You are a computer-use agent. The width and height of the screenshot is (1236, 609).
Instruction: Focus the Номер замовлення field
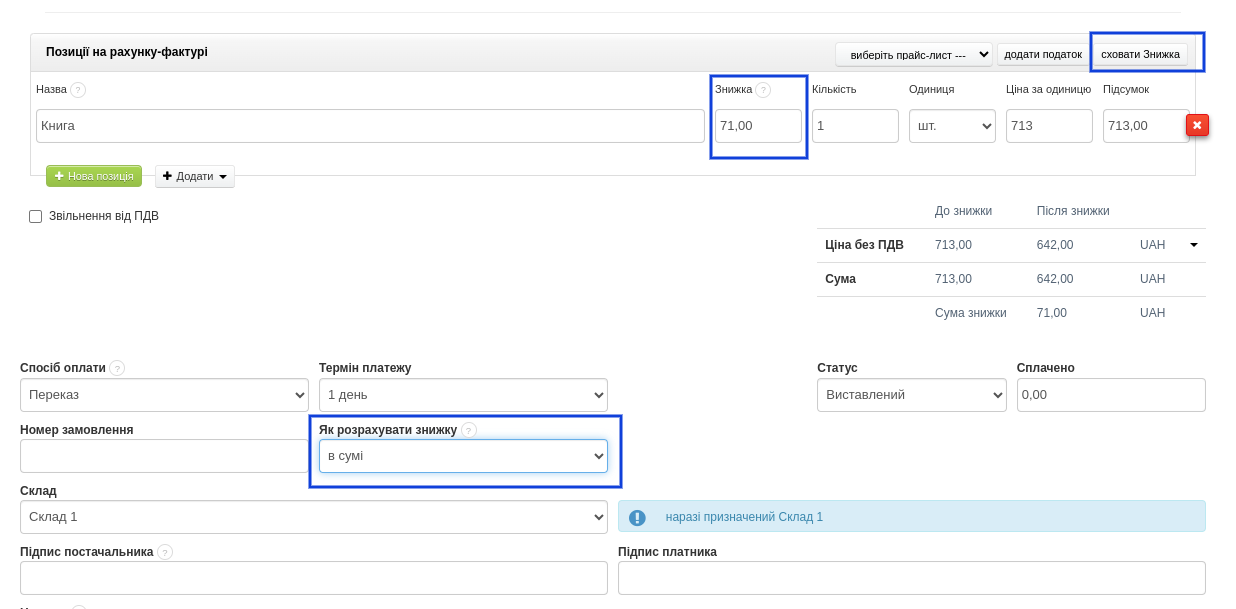(x=164, y=456)
